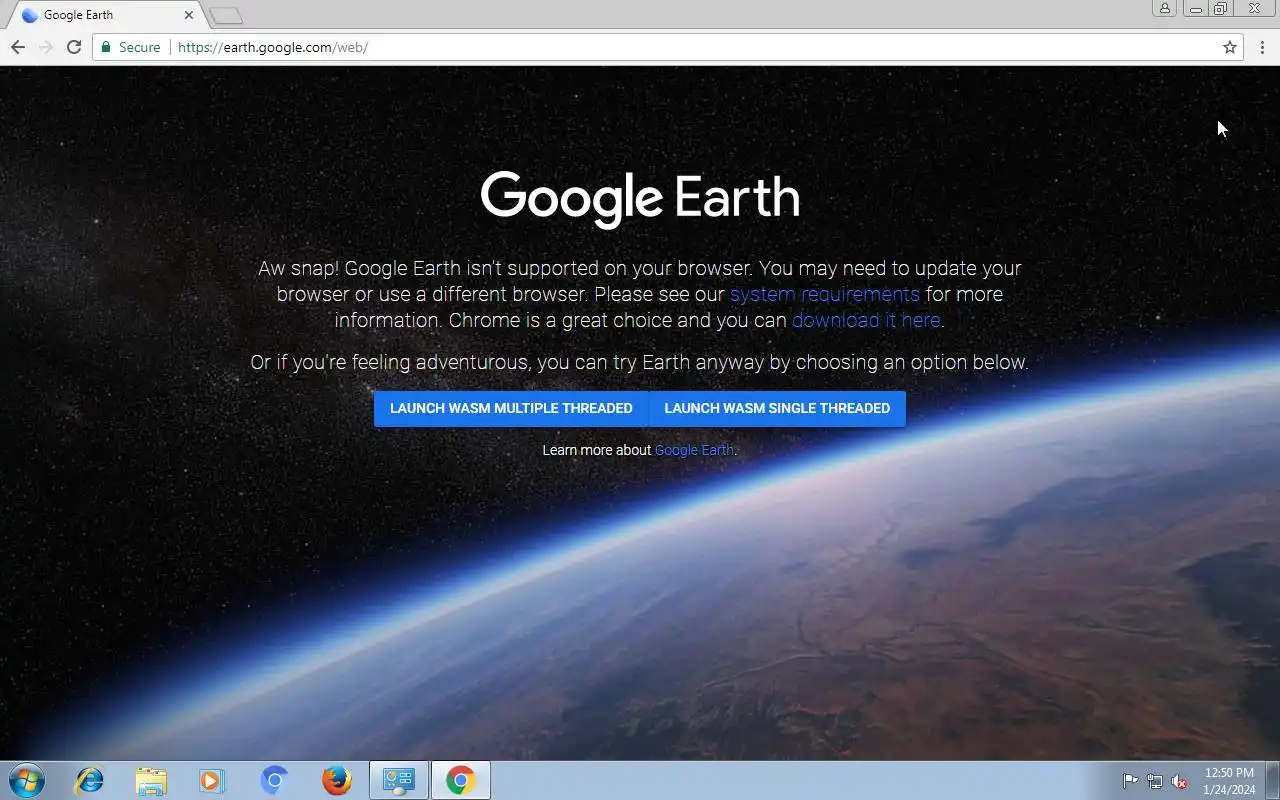Click the browser Forward arrow
Viewport: 1280px width, 800px height.
pyautogui.click(x=45, y=47)
